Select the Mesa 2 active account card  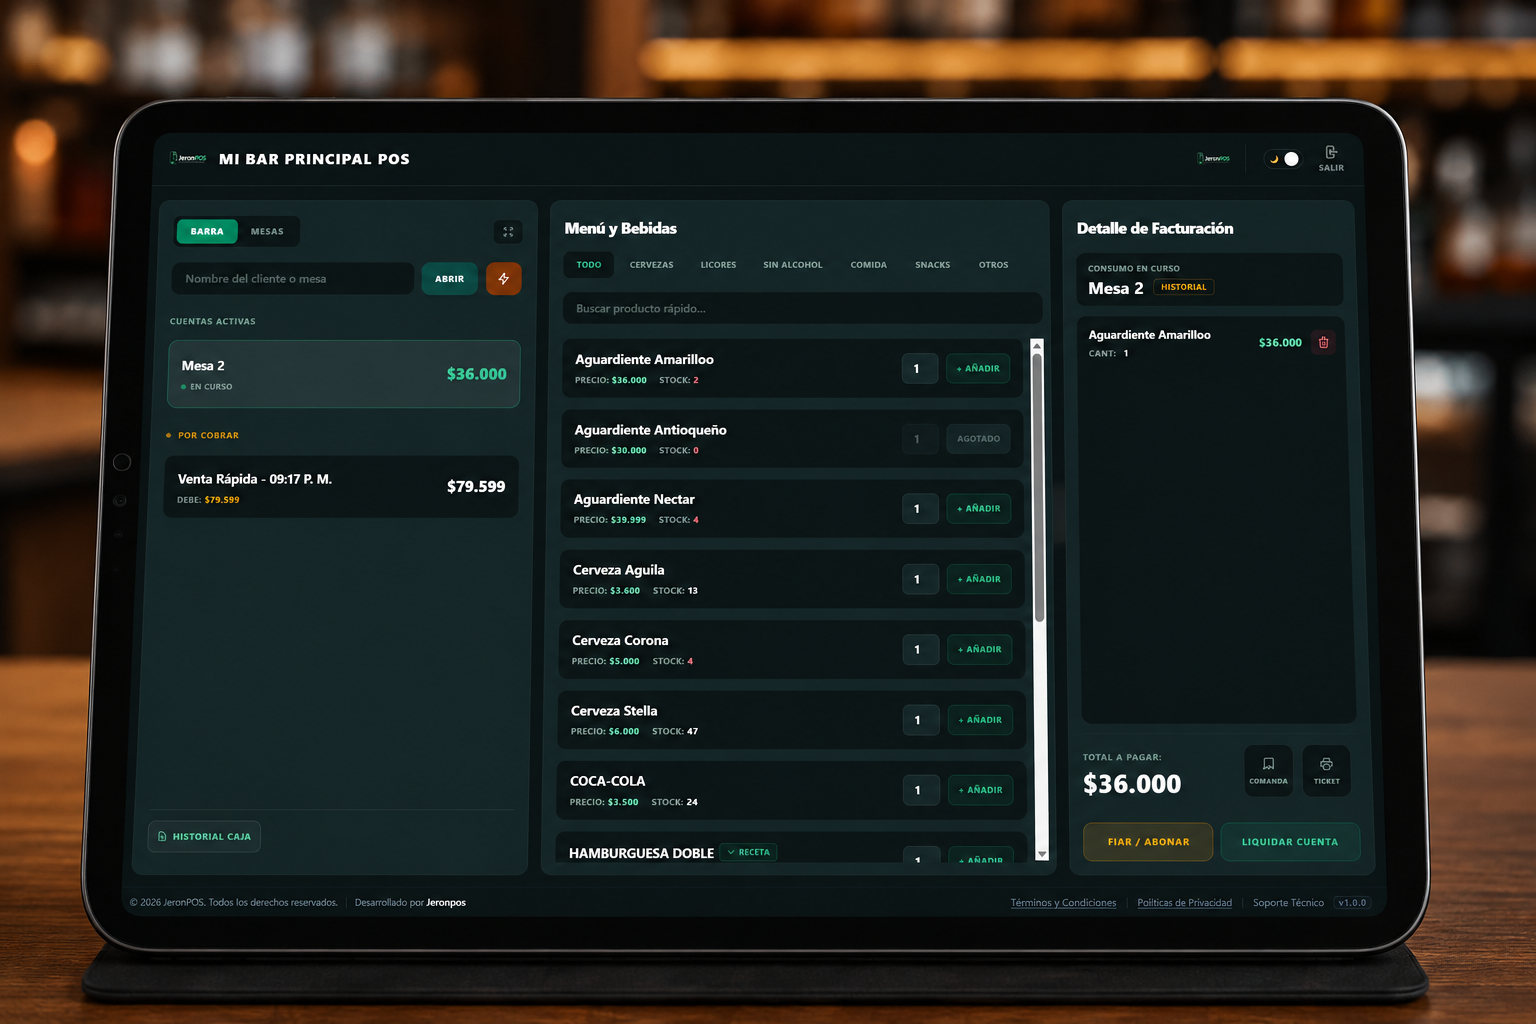[344, 374]
